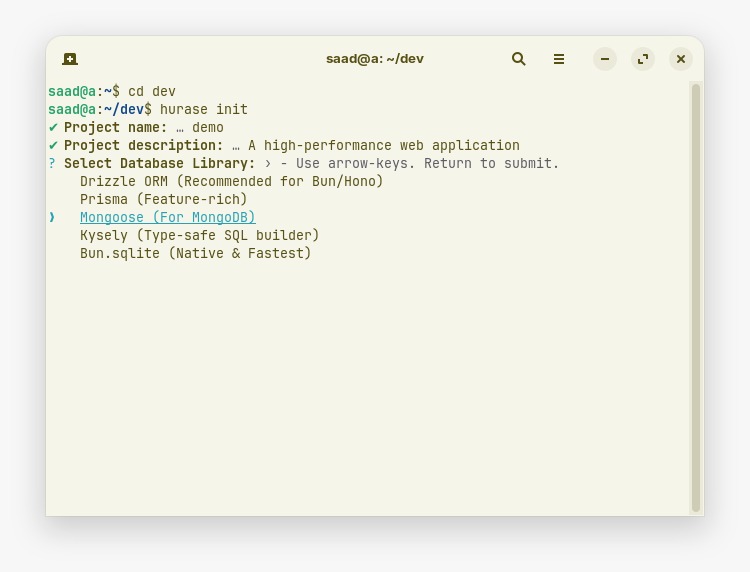Image resolution: width=750 pixels, height=572 pixels.
Task: Click the question mark prompt indicator
Action: tap(52, 164)
